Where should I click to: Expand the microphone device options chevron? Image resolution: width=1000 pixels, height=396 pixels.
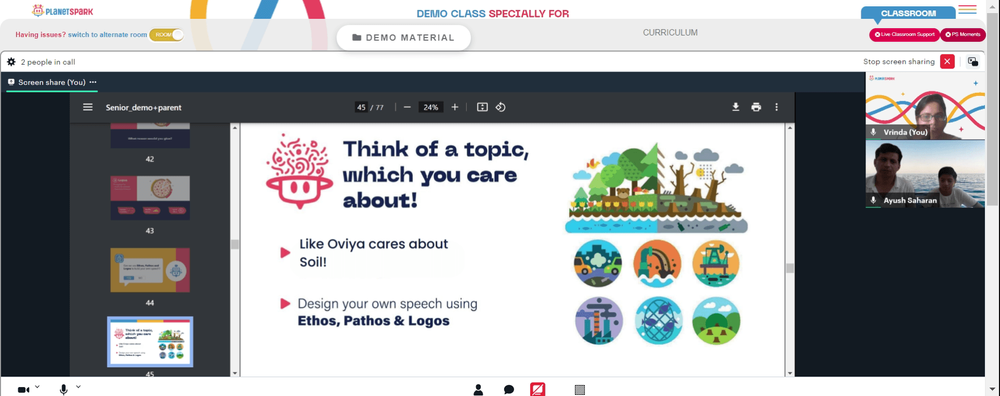[78, 386]
